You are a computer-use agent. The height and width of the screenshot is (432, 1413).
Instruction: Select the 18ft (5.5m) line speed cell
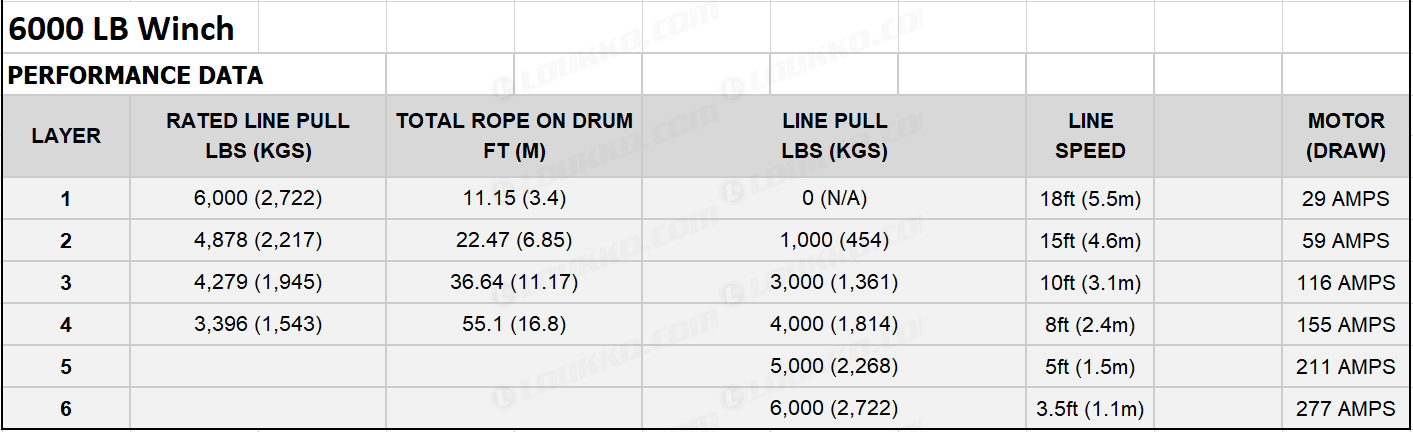(1090, 199)
